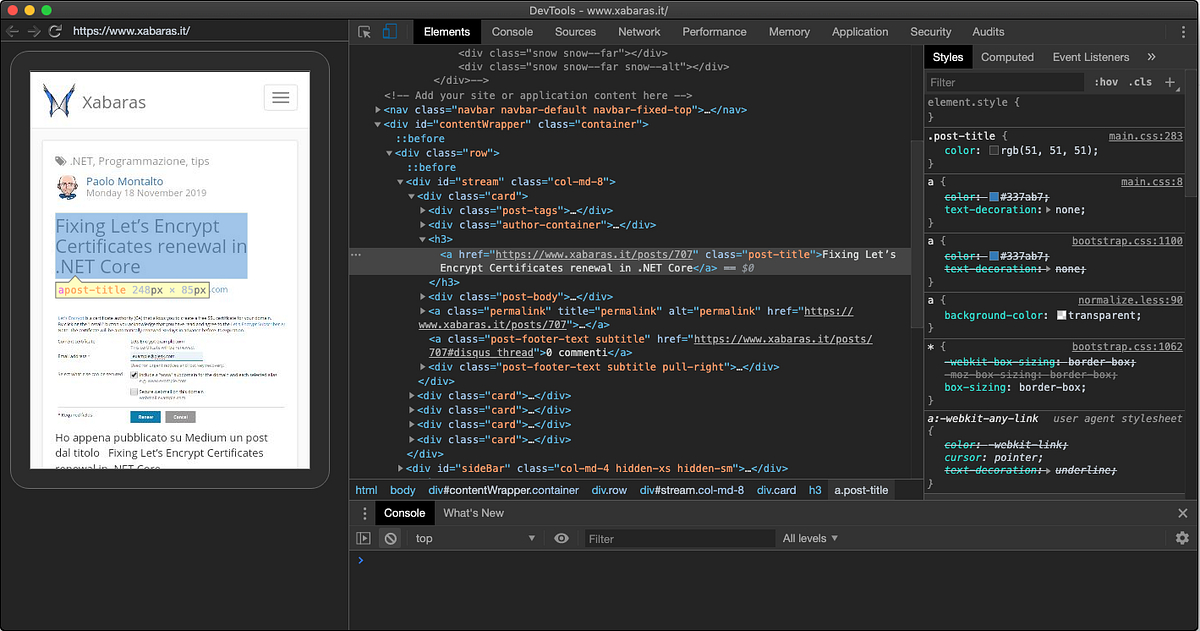Add a new style rule with plus icon
The image size is (1200, 631).
(1170, 82)
